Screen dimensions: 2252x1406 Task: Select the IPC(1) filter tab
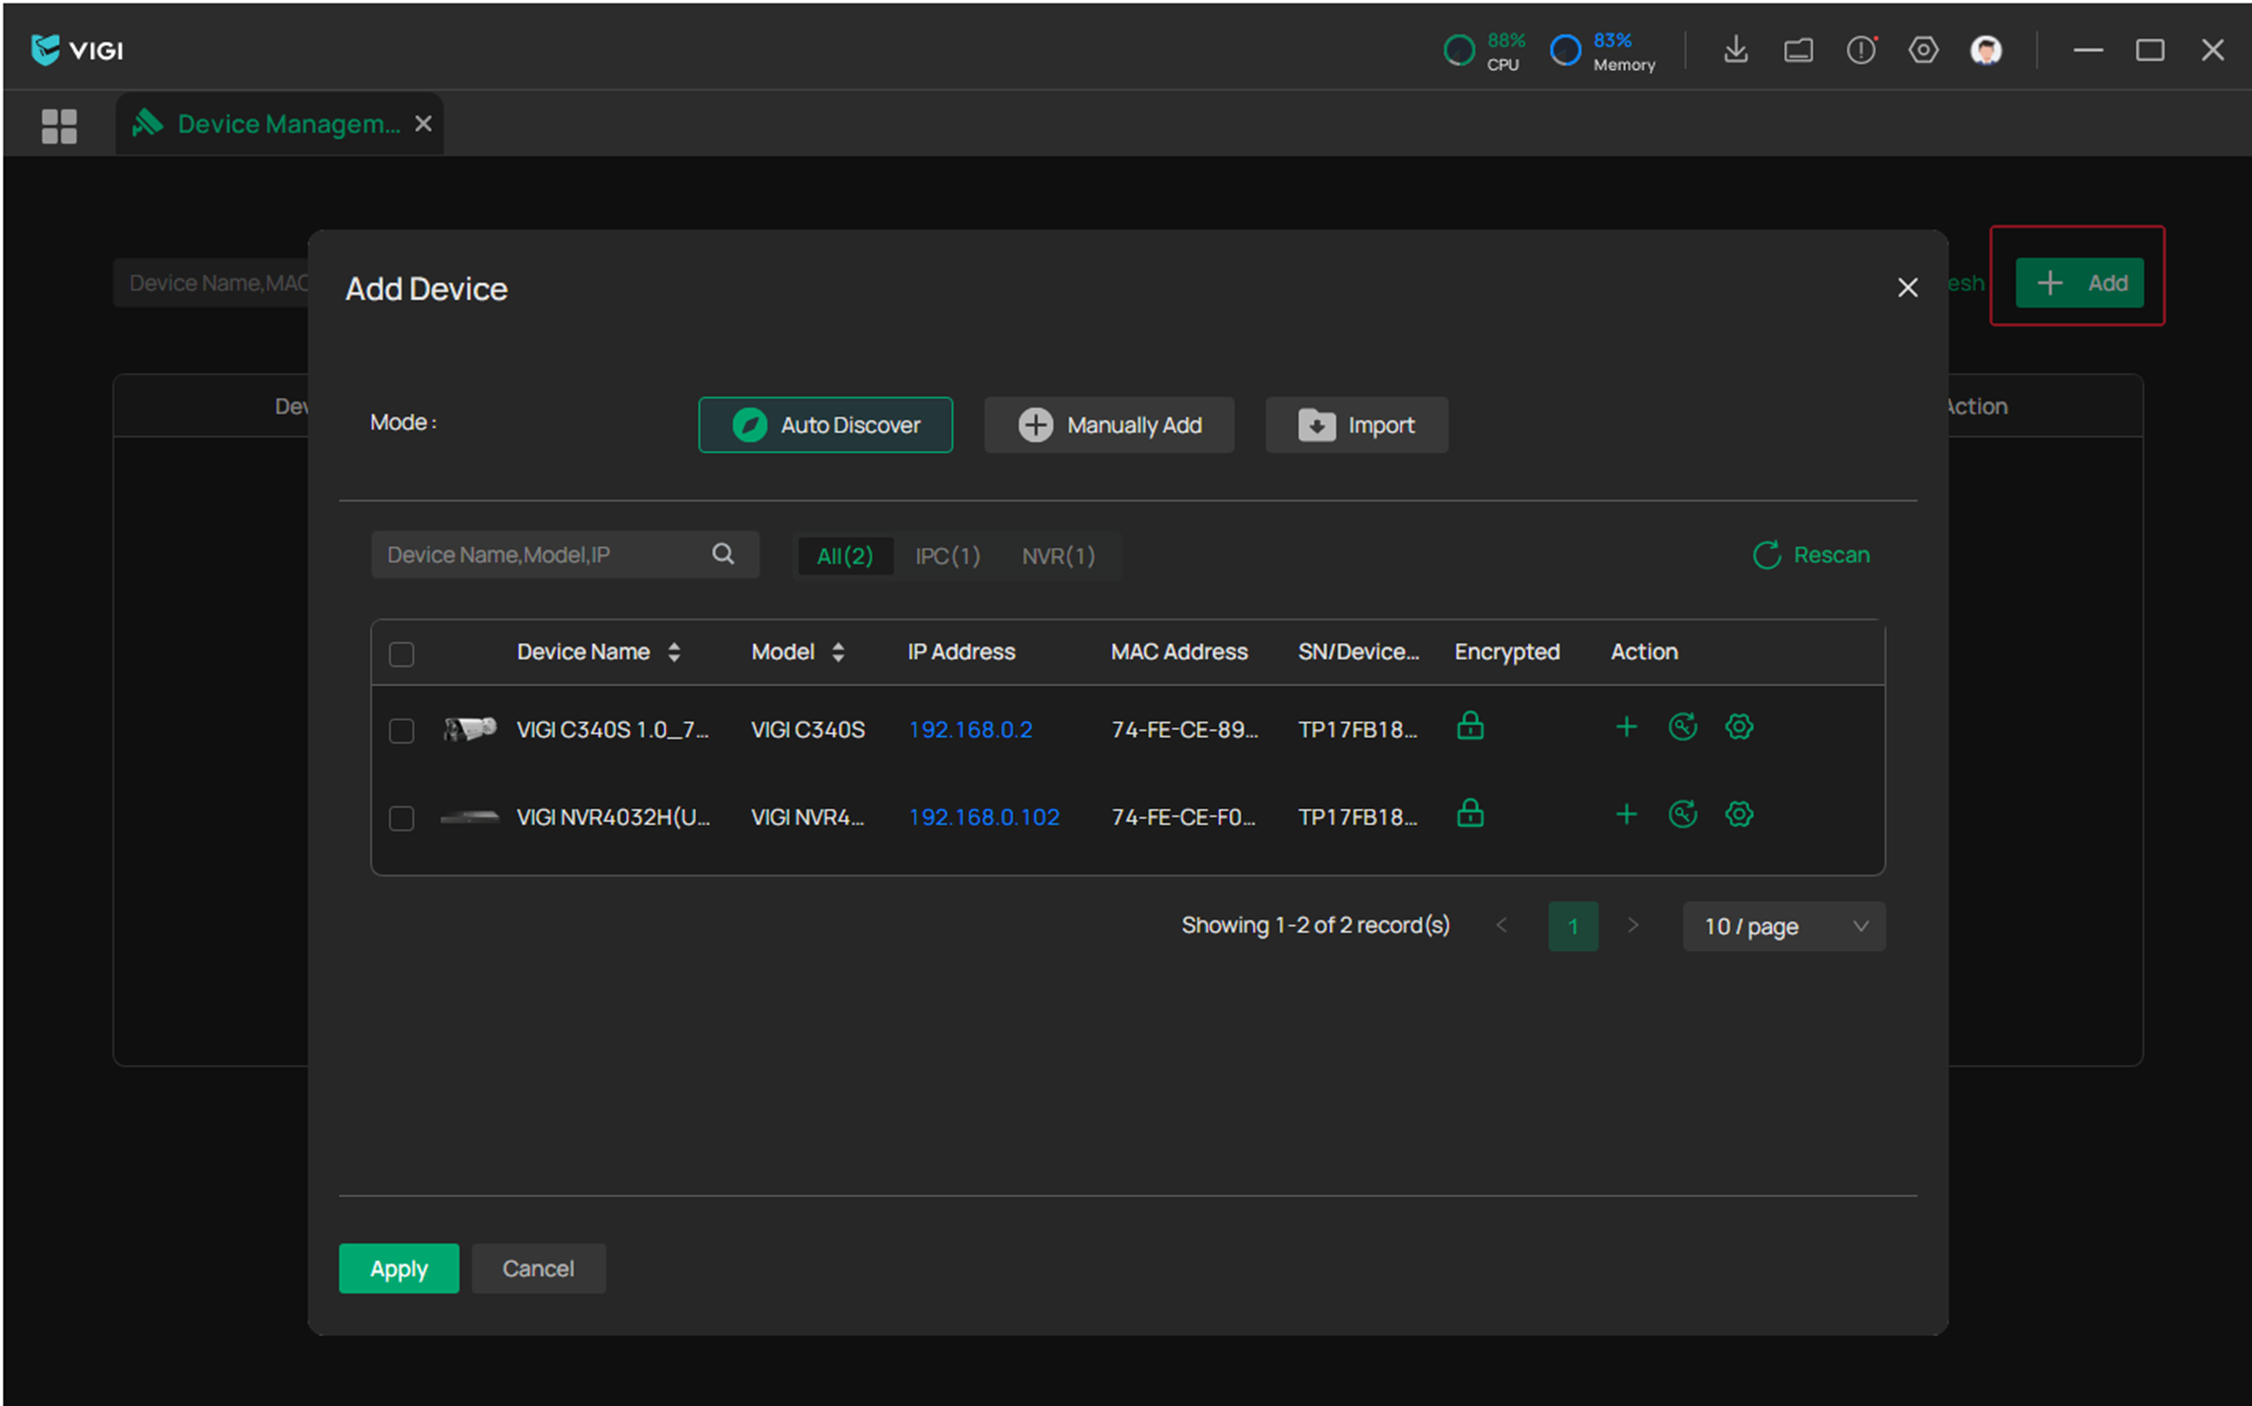[x=947, y=556]
